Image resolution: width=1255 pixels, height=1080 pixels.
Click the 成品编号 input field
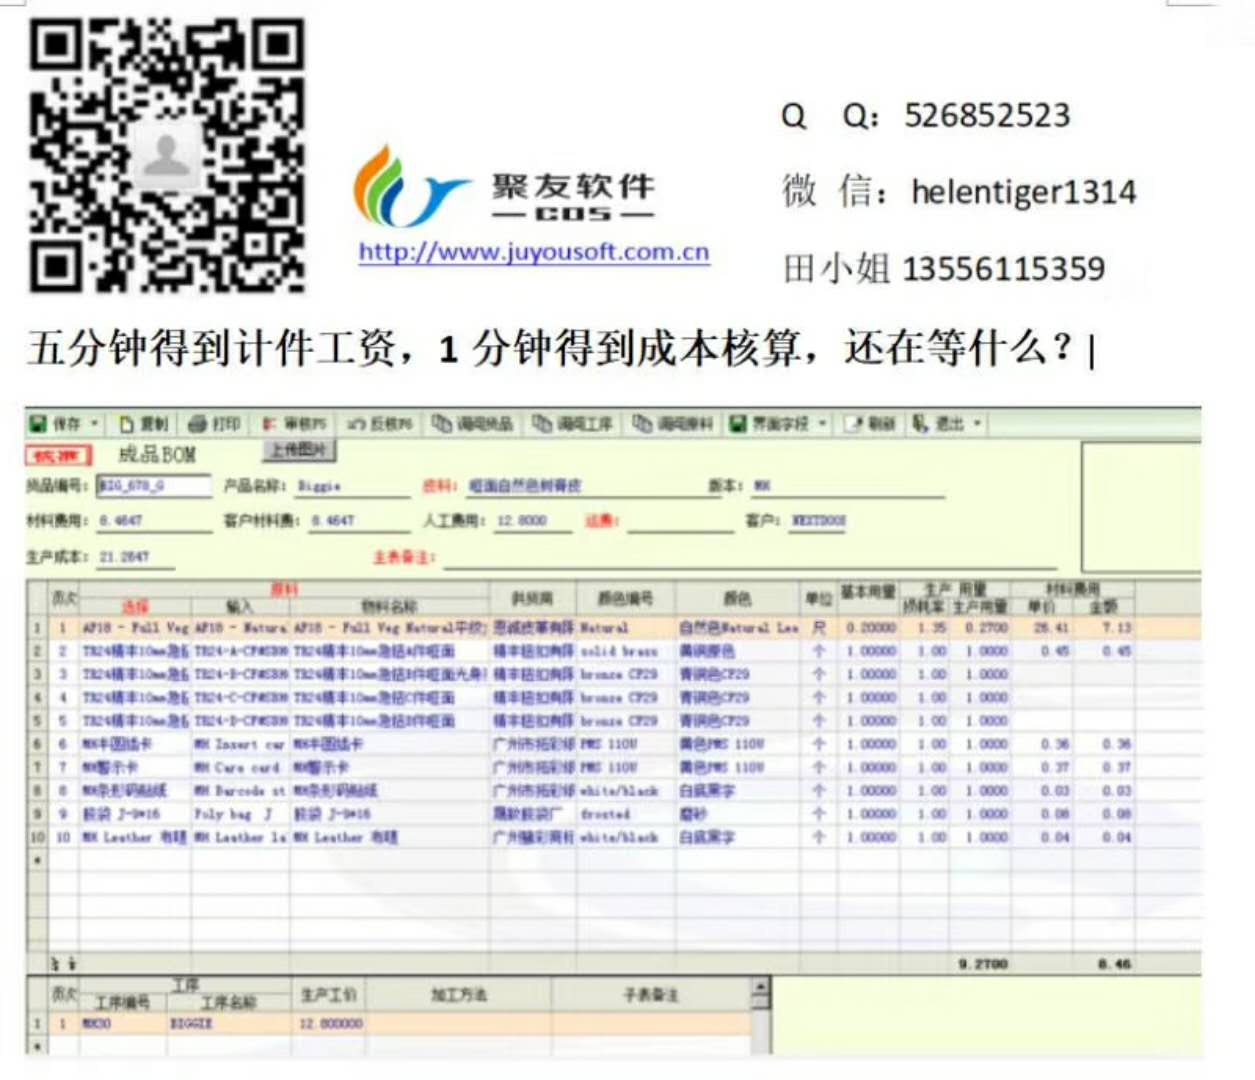154,486
